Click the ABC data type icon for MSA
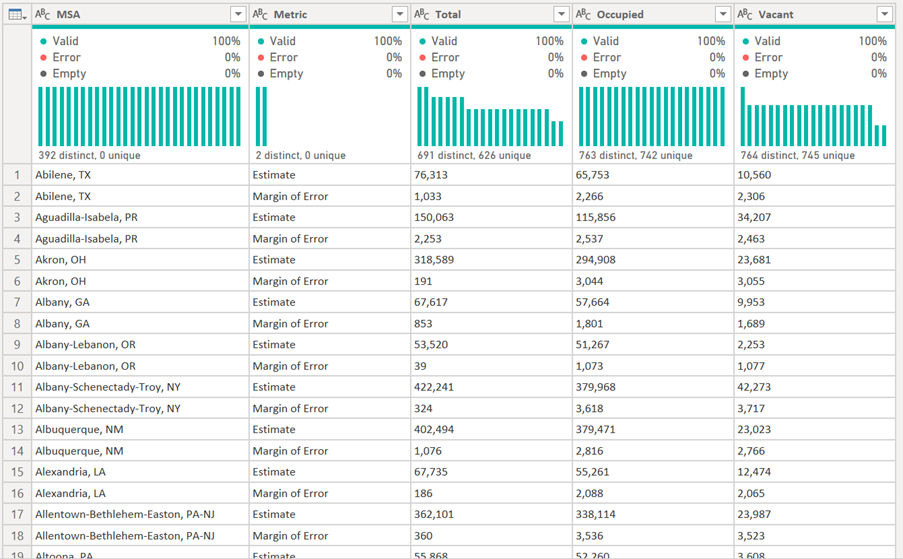 pos(43,14)
